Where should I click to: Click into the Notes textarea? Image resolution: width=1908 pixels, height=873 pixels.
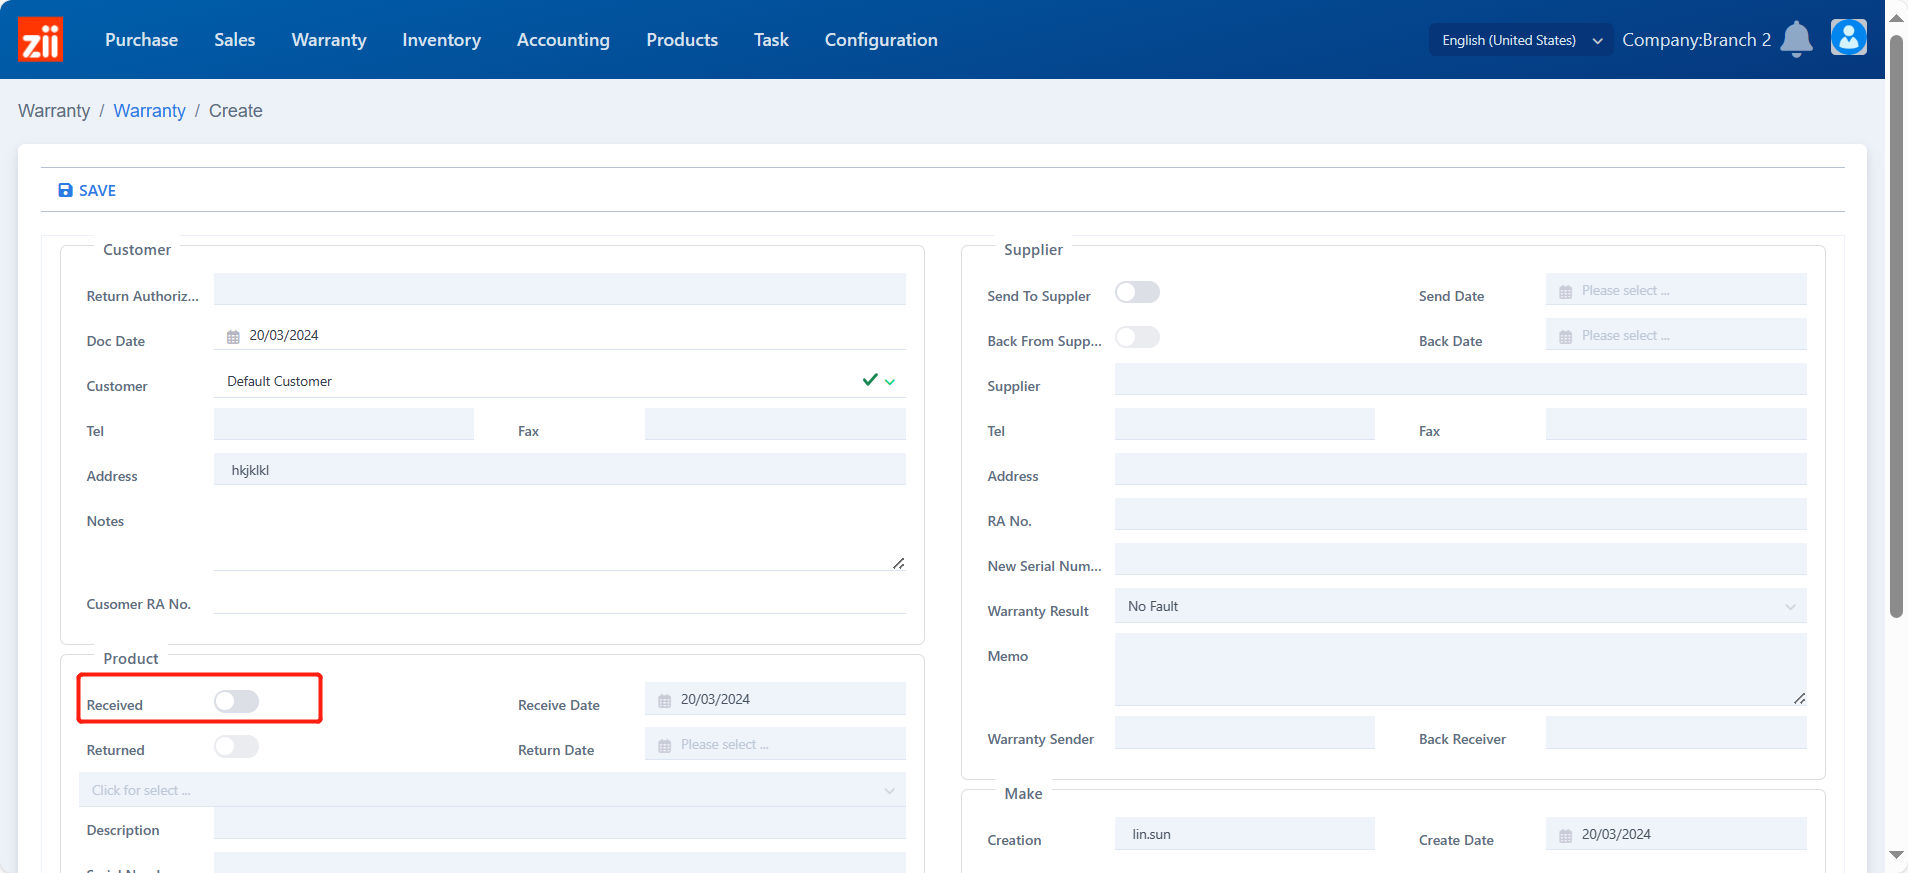560,535
